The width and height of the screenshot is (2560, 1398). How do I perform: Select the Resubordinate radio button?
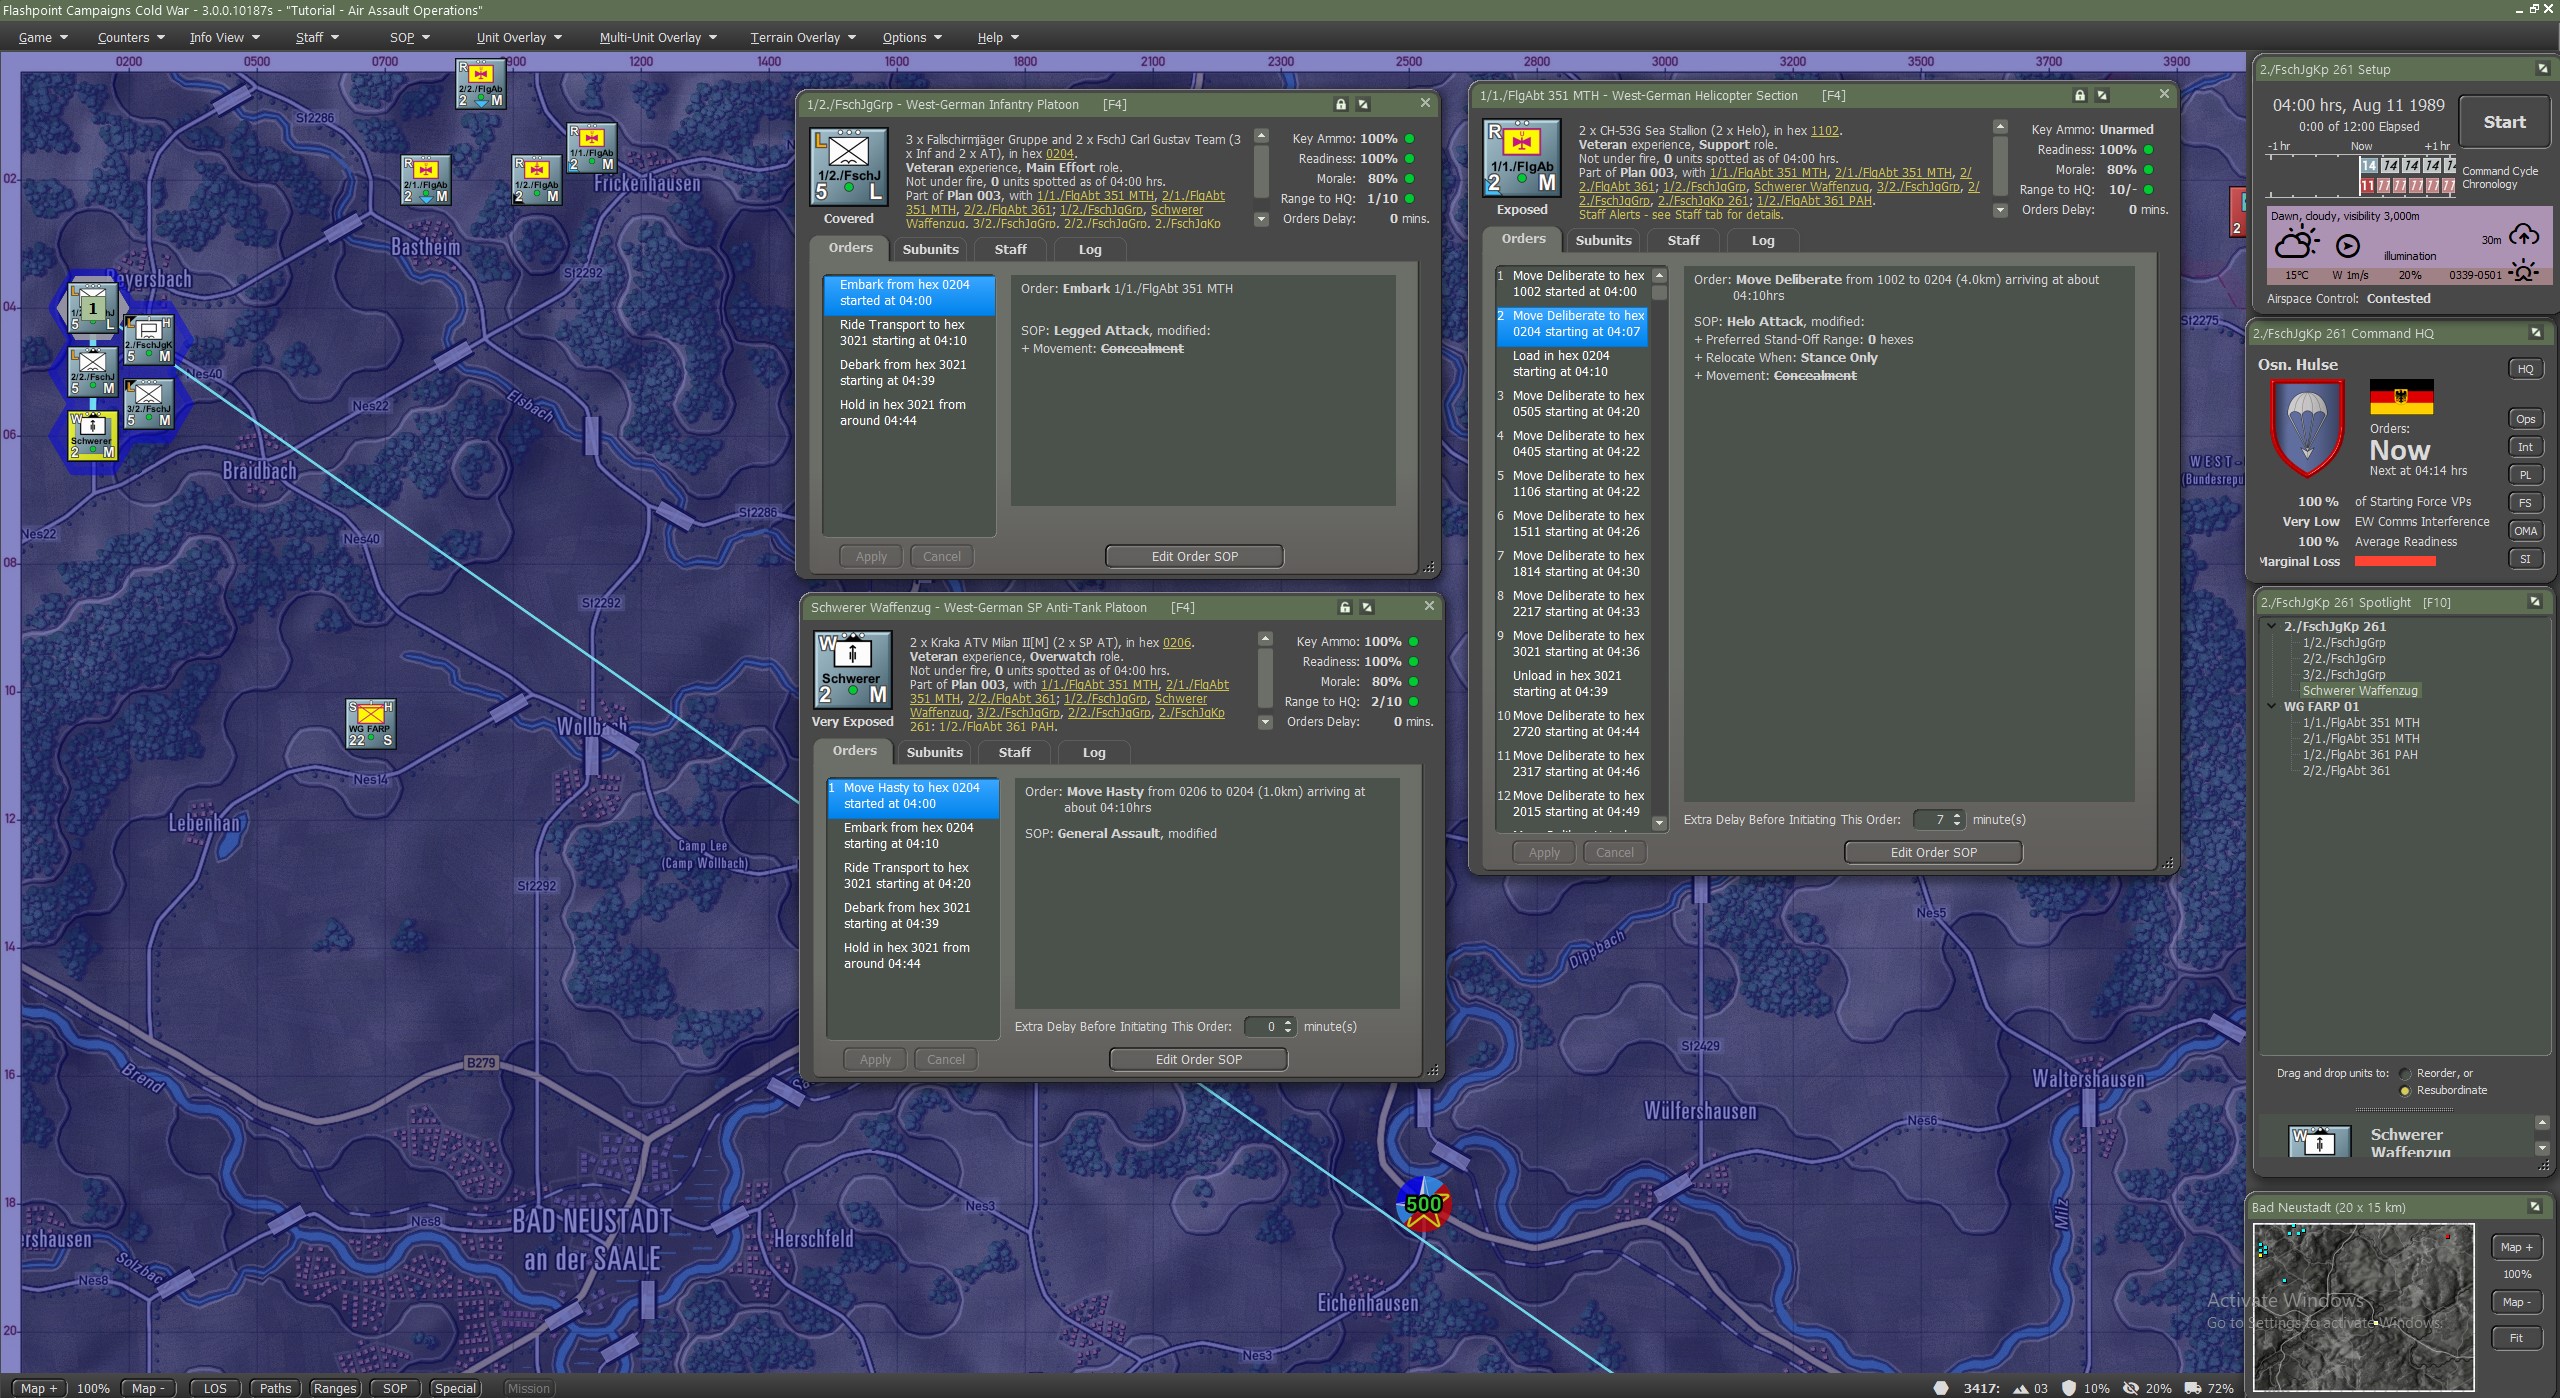tap(2405, 1090)
